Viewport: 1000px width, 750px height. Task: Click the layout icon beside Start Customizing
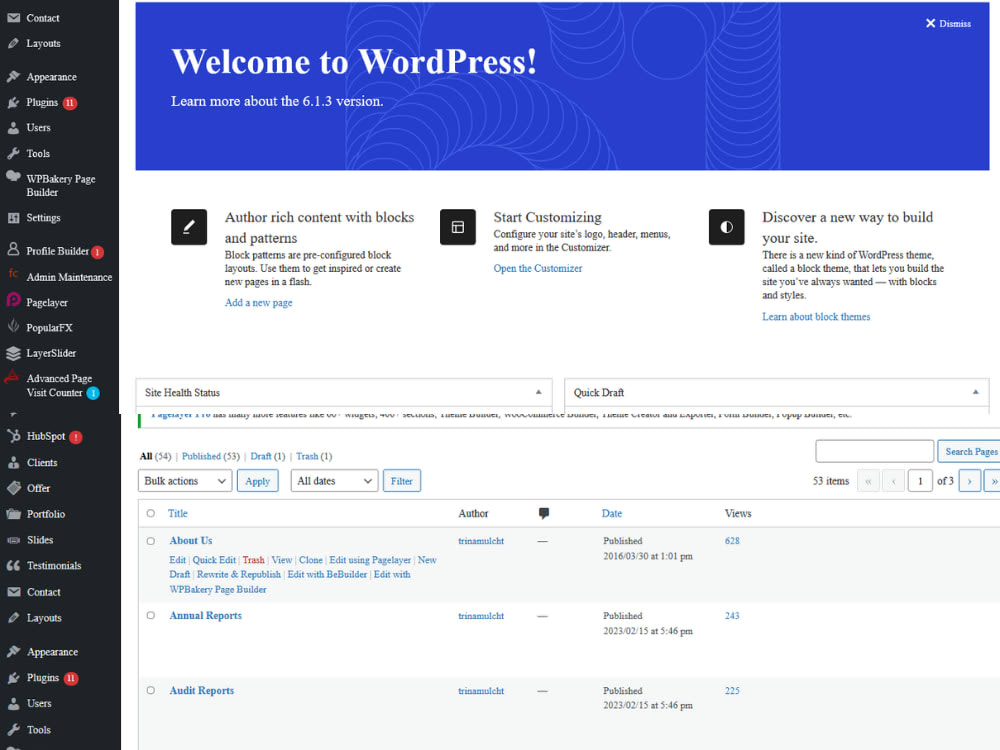coord(458,227)
